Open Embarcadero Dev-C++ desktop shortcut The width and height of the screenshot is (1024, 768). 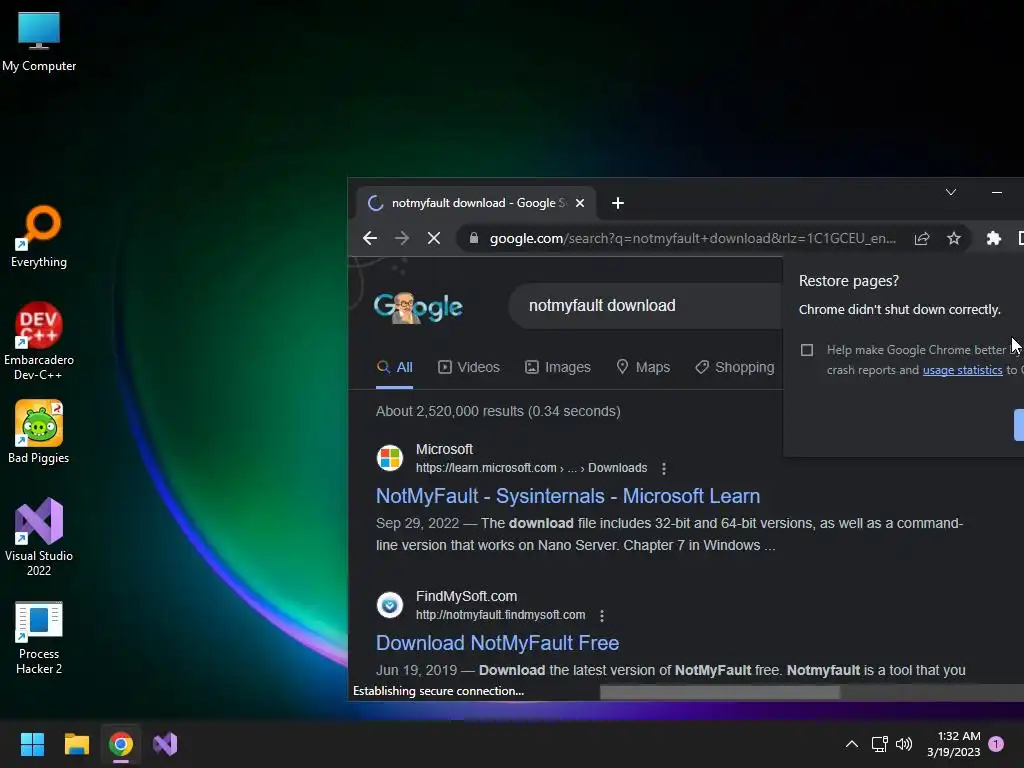point(39,341)
